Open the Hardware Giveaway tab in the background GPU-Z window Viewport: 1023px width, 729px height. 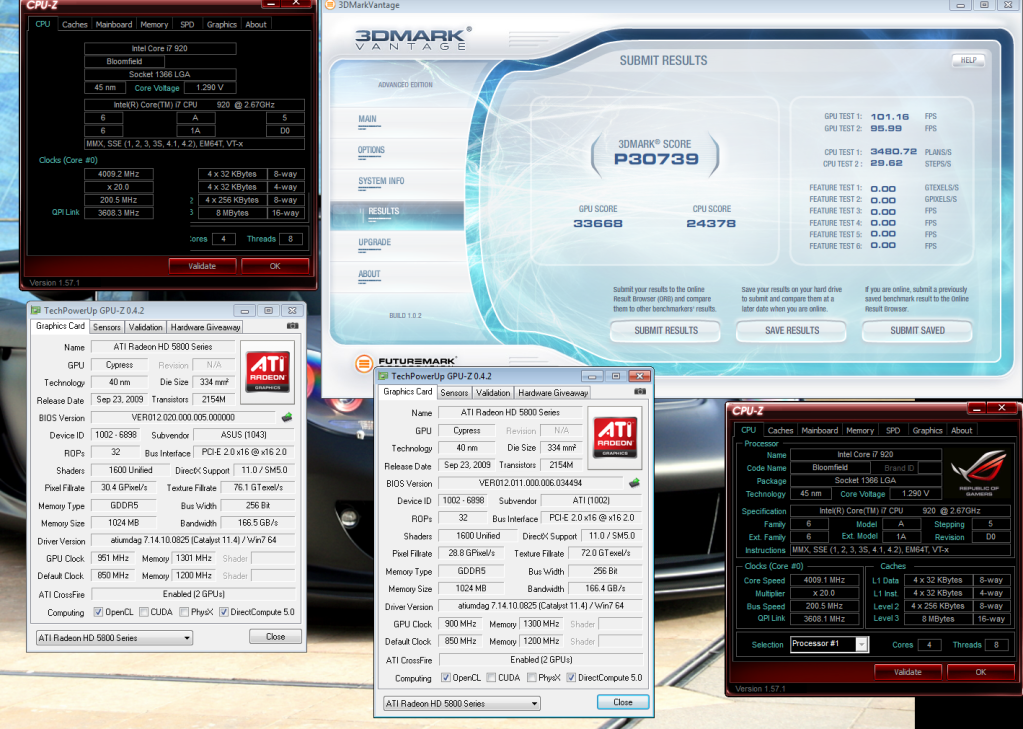click(x=206, y=327)
